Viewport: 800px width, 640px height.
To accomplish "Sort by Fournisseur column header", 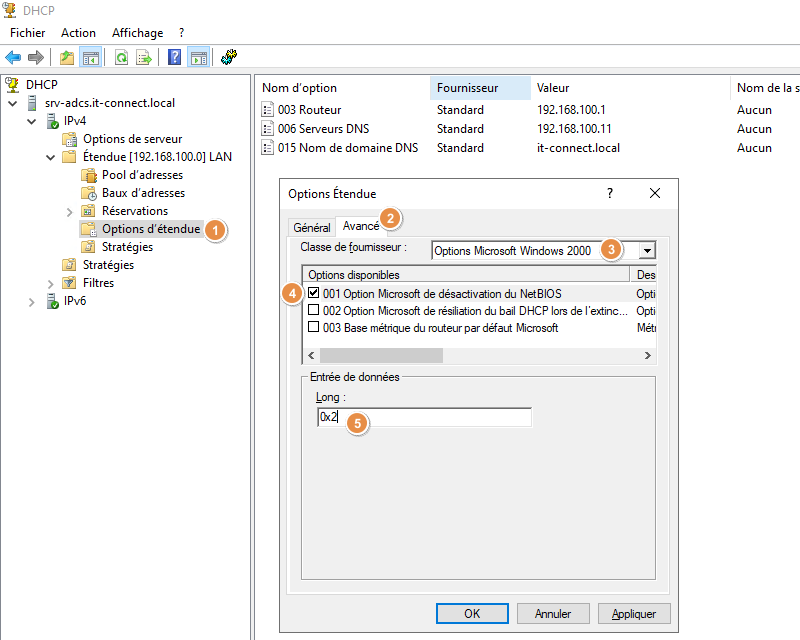I will point(480,88).
